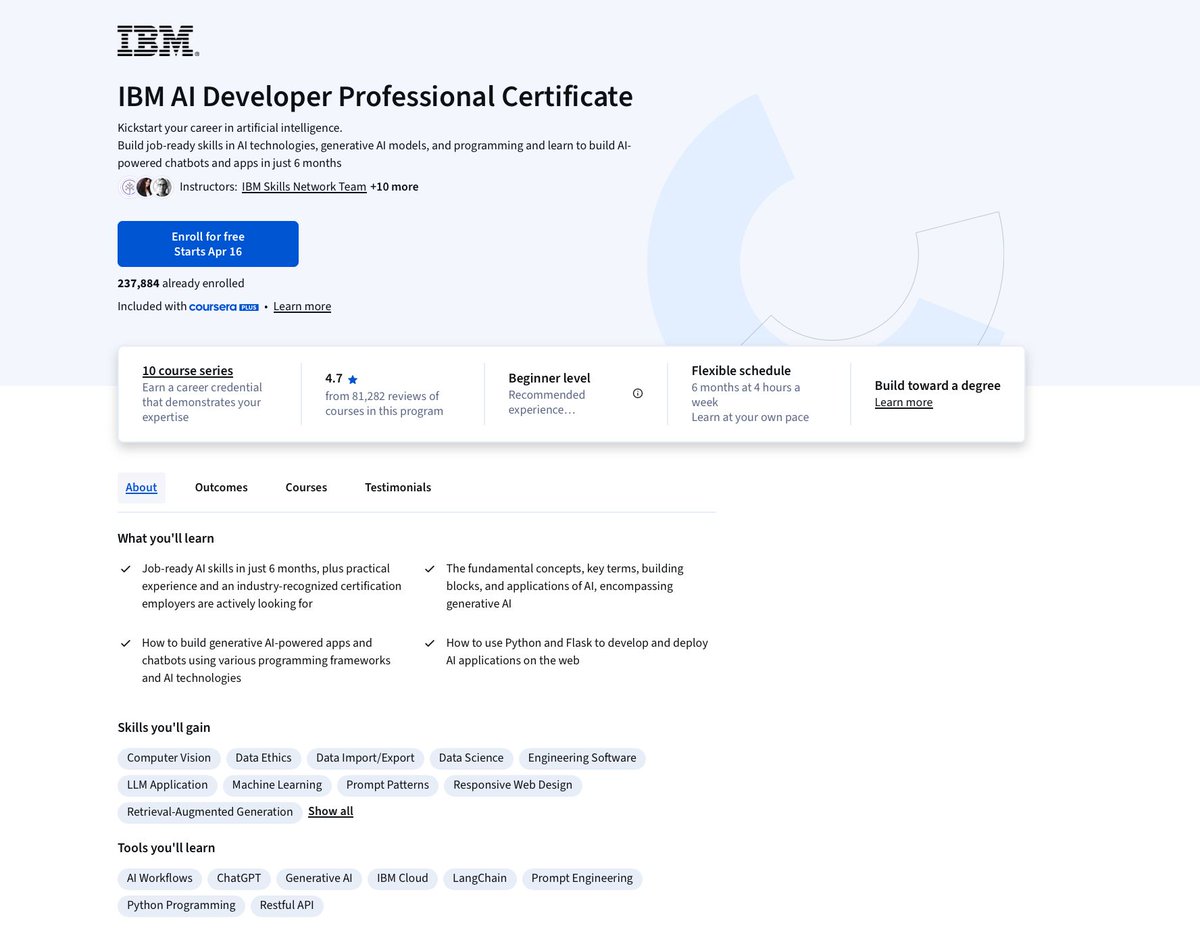The image size is (1200, 938).
Task: Open the IBM Skills Network Team page
Action: click(x=303, y=186)
